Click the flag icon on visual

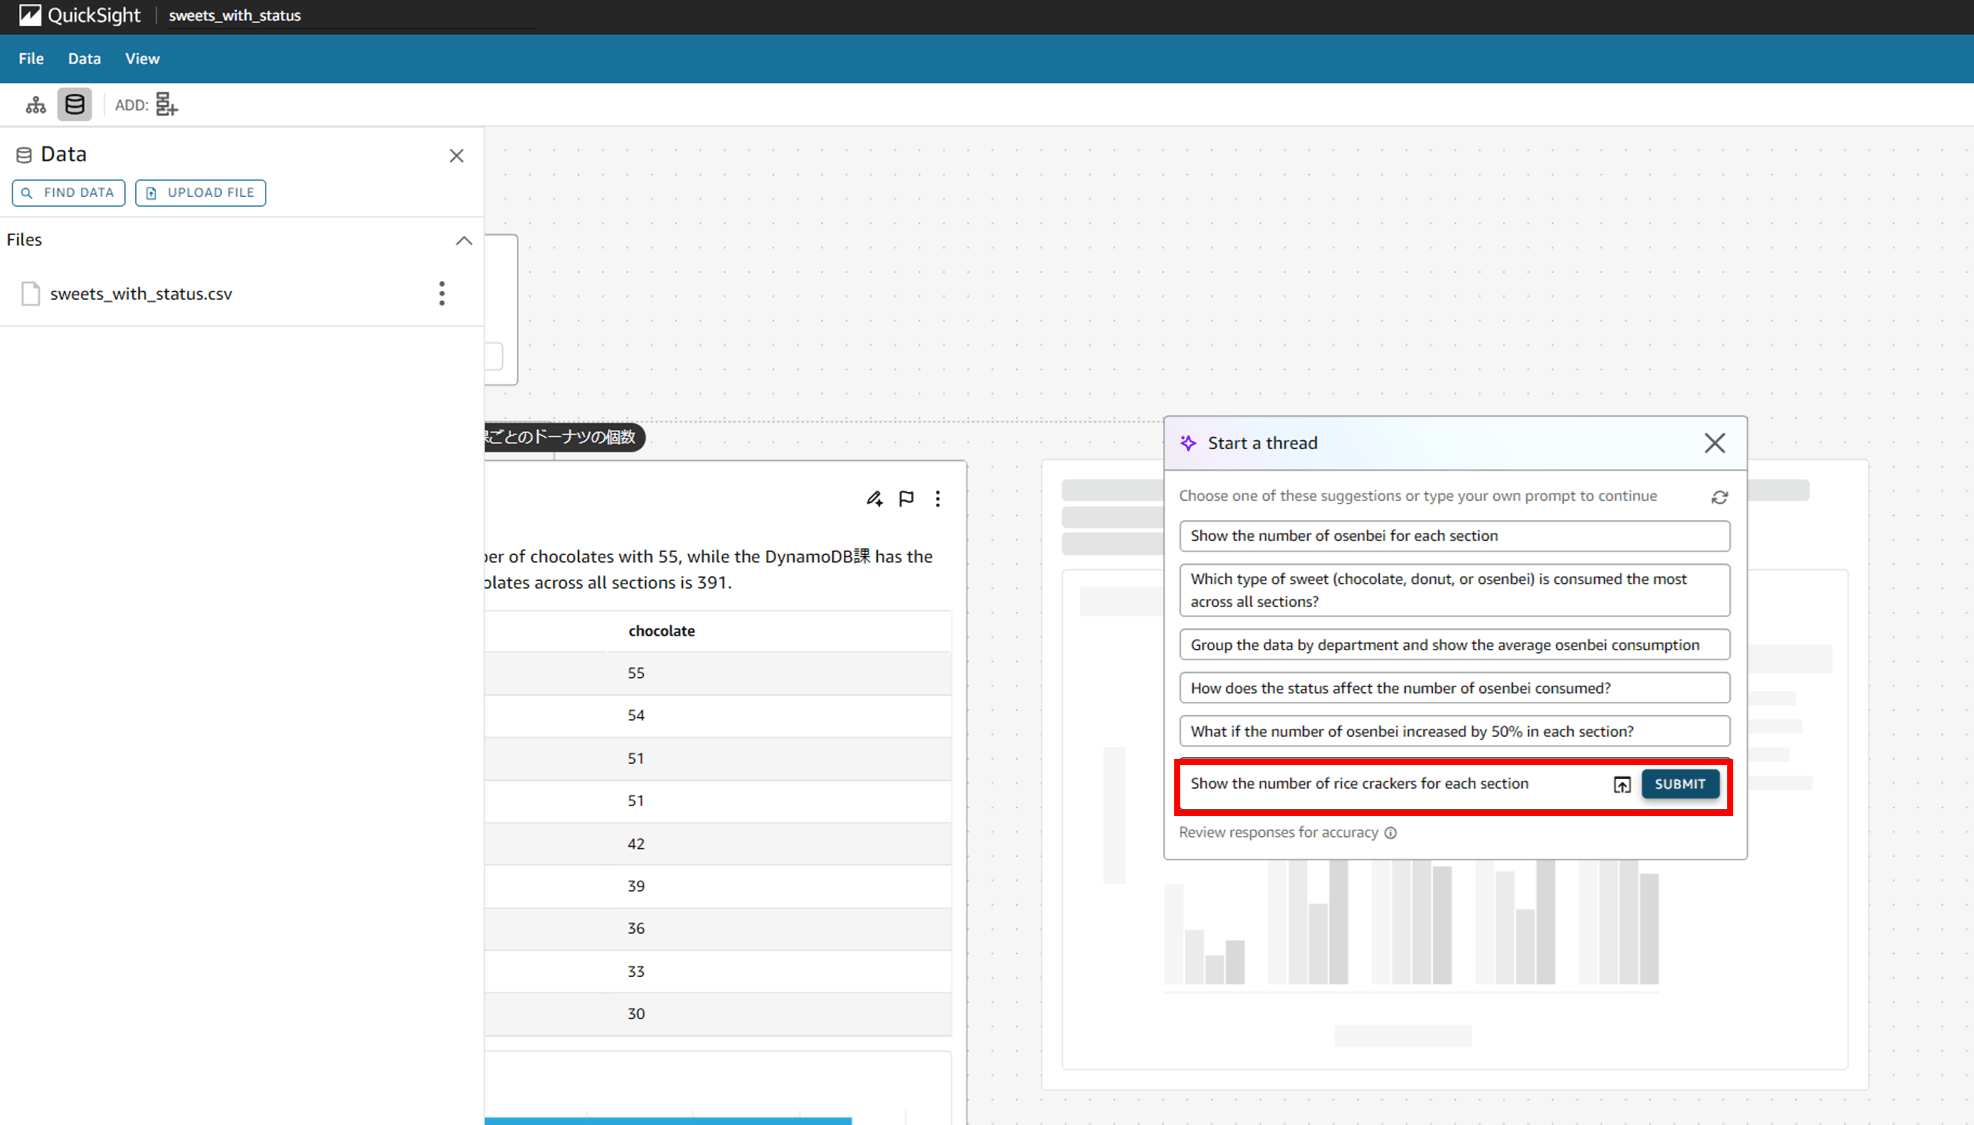[906, 497]
